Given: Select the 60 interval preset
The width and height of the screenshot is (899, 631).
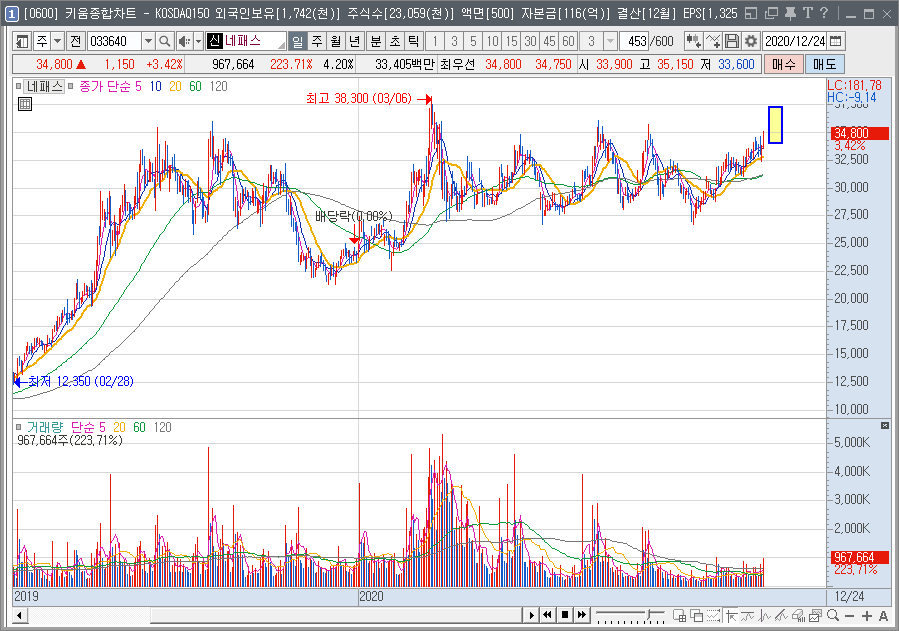Looking at the screenshot, I should pyautogui.click(x=568, y=41).
